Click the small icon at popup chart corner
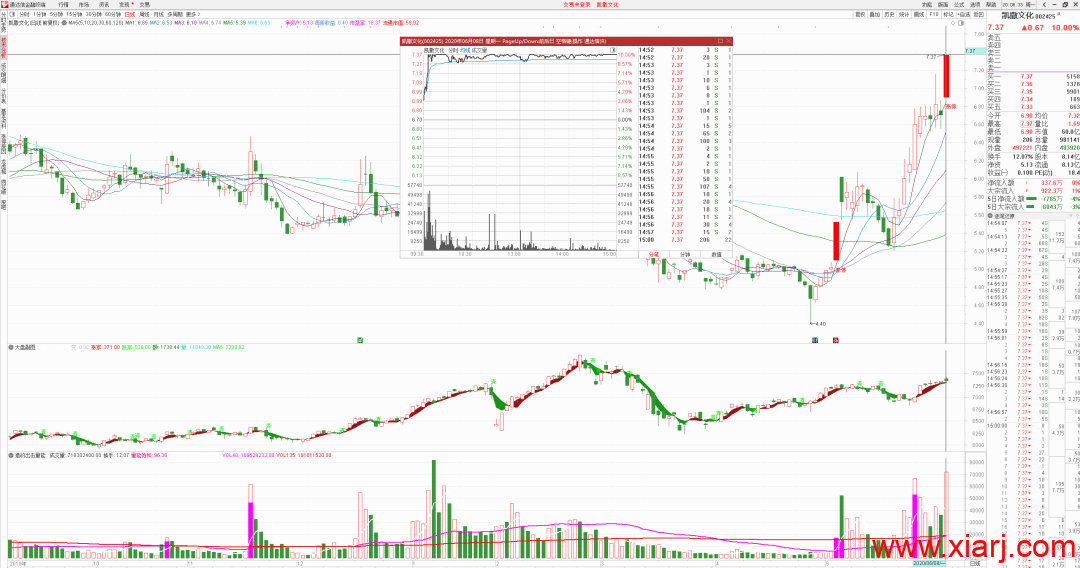 click(613, 50)
